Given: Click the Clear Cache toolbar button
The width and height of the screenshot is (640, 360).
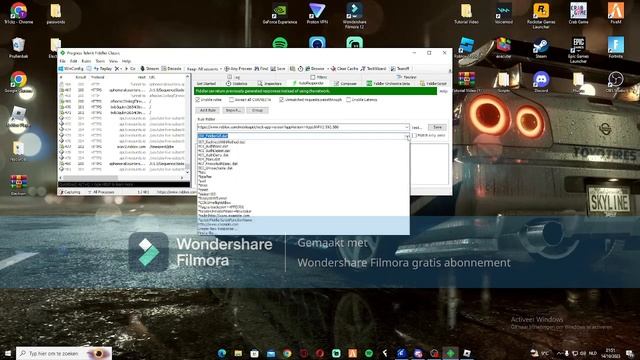Looking at the screenshot, I should 344,69.
